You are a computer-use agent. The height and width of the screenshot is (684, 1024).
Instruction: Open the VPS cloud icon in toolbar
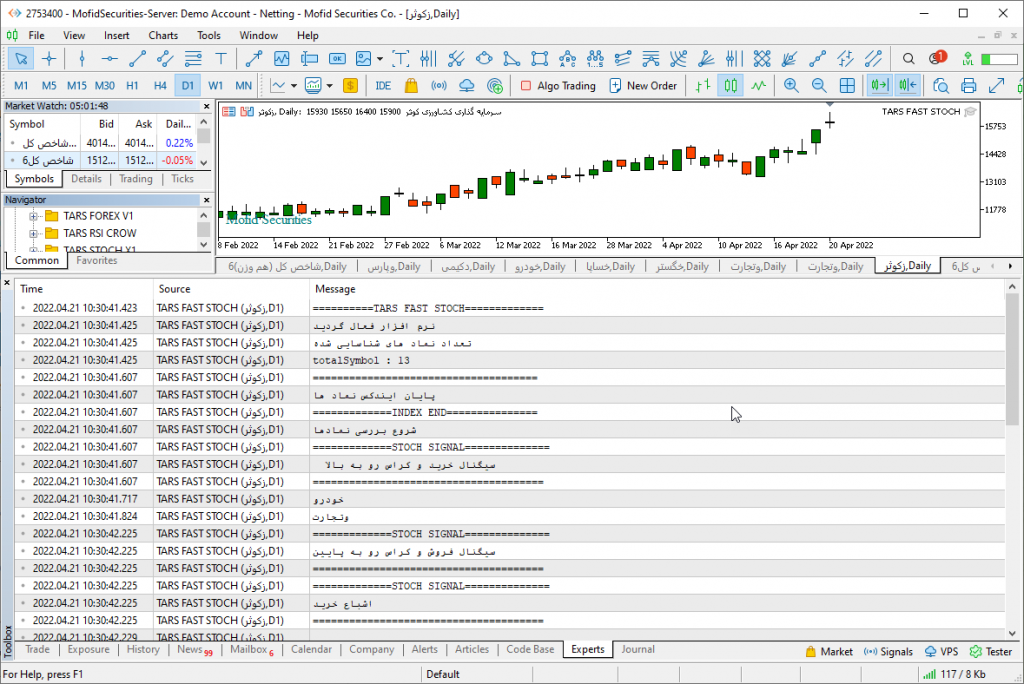[x=467, y=86]
